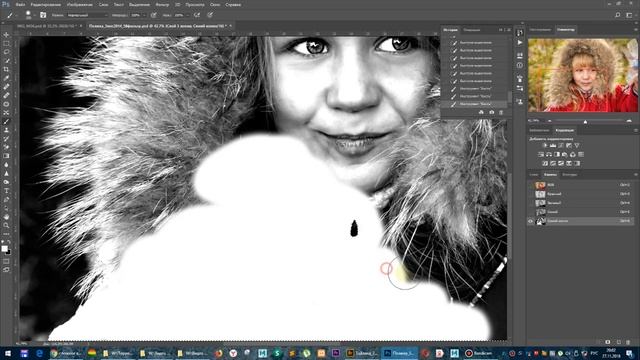640x360 pixels.
Task: Open the History panel flyout menu
Action: pyautogui.click(x=509, y=30)
